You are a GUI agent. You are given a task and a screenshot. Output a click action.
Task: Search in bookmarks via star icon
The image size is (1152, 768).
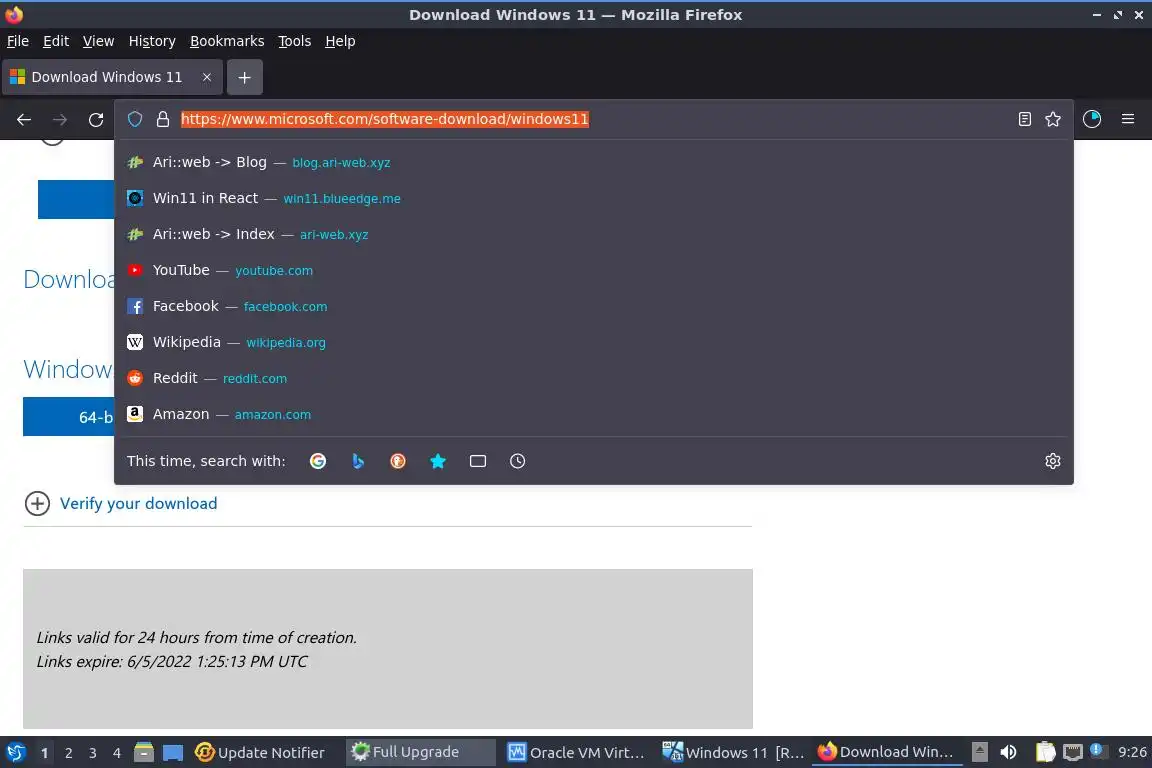click(x=438, y=461)
